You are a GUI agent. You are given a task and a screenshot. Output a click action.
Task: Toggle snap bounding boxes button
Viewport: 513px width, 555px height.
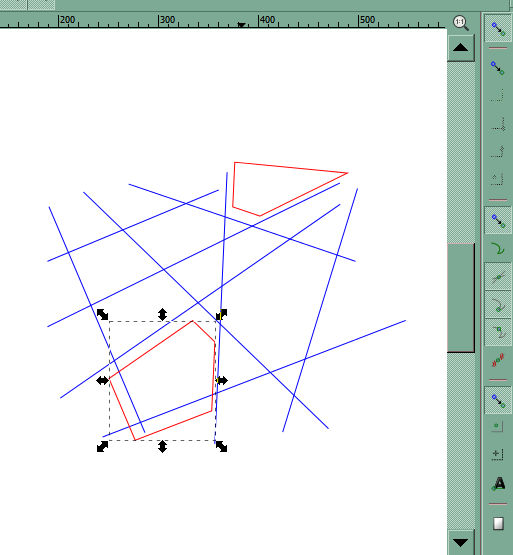coord(498,68)
